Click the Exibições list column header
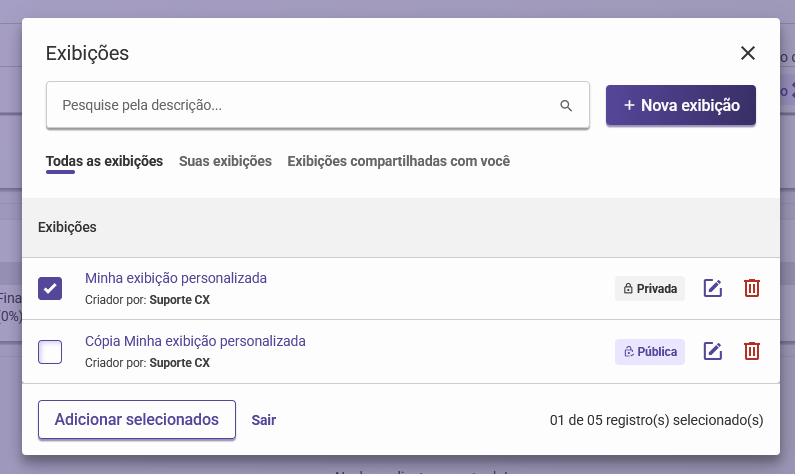795x474 pixels. [67, 227]
